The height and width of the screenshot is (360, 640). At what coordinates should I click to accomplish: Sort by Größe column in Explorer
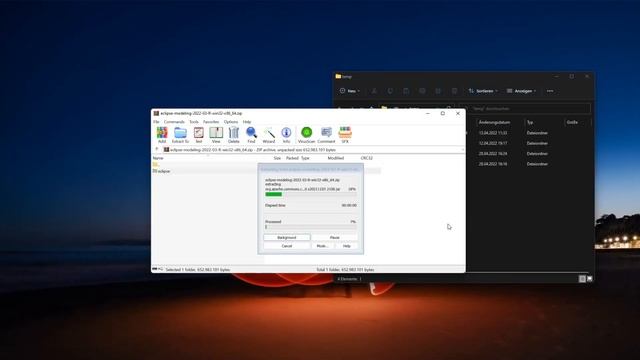(x=572, y=122)
